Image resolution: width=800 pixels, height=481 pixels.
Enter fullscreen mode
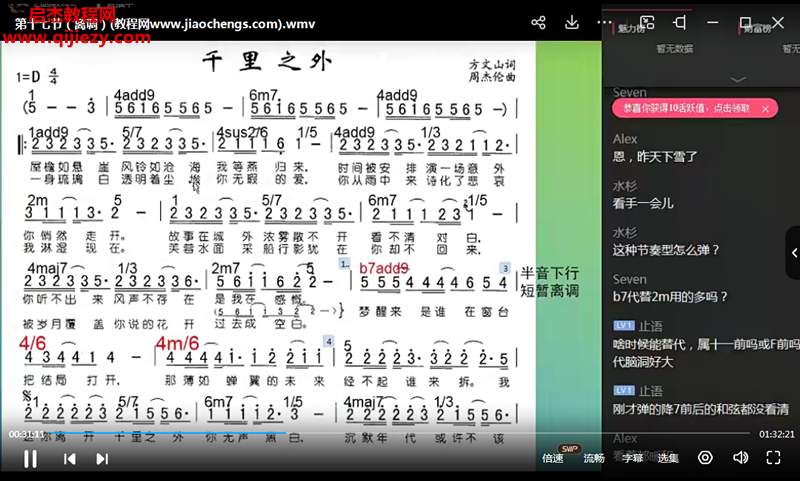(x=773, y=458)
